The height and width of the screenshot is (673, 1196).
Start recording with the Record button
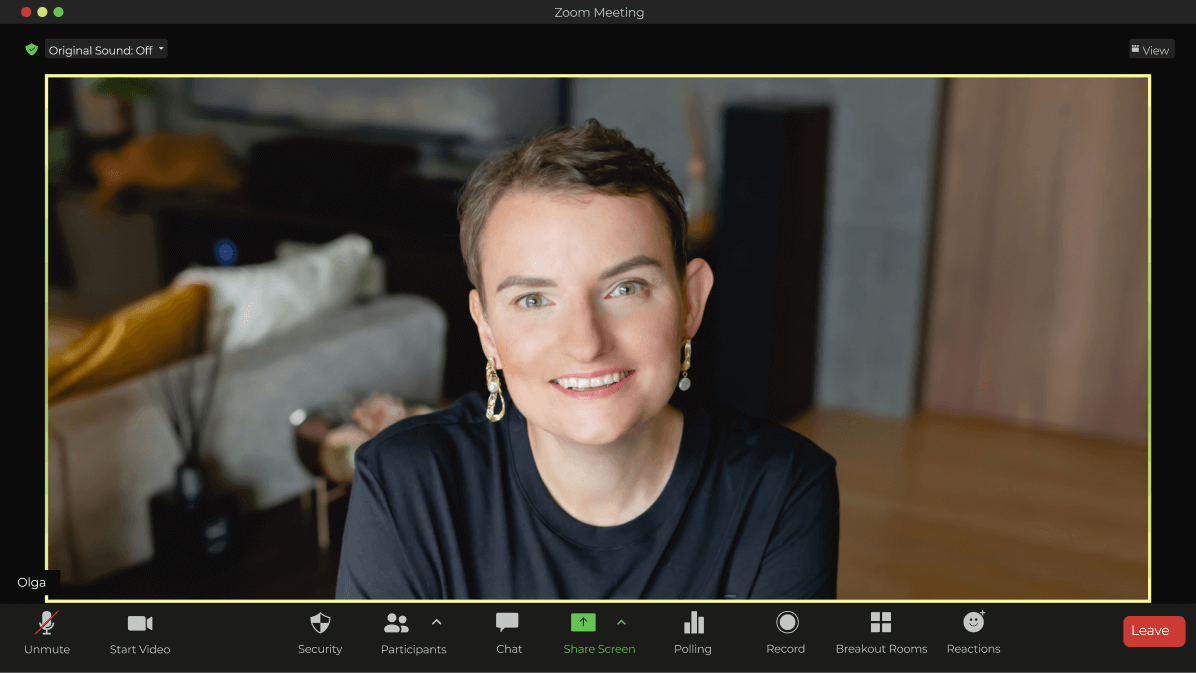[x=787, y=623]
